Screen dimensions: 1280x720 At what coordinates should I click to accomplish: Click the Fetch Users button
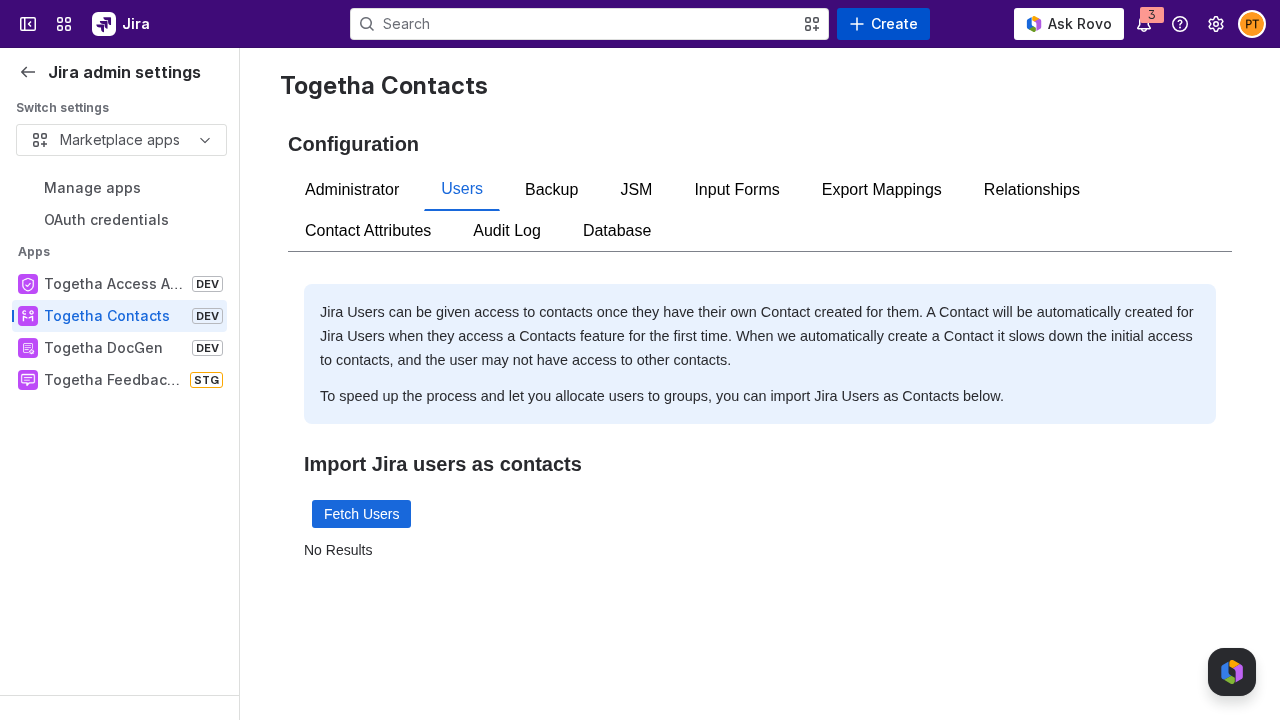point(361,514)
